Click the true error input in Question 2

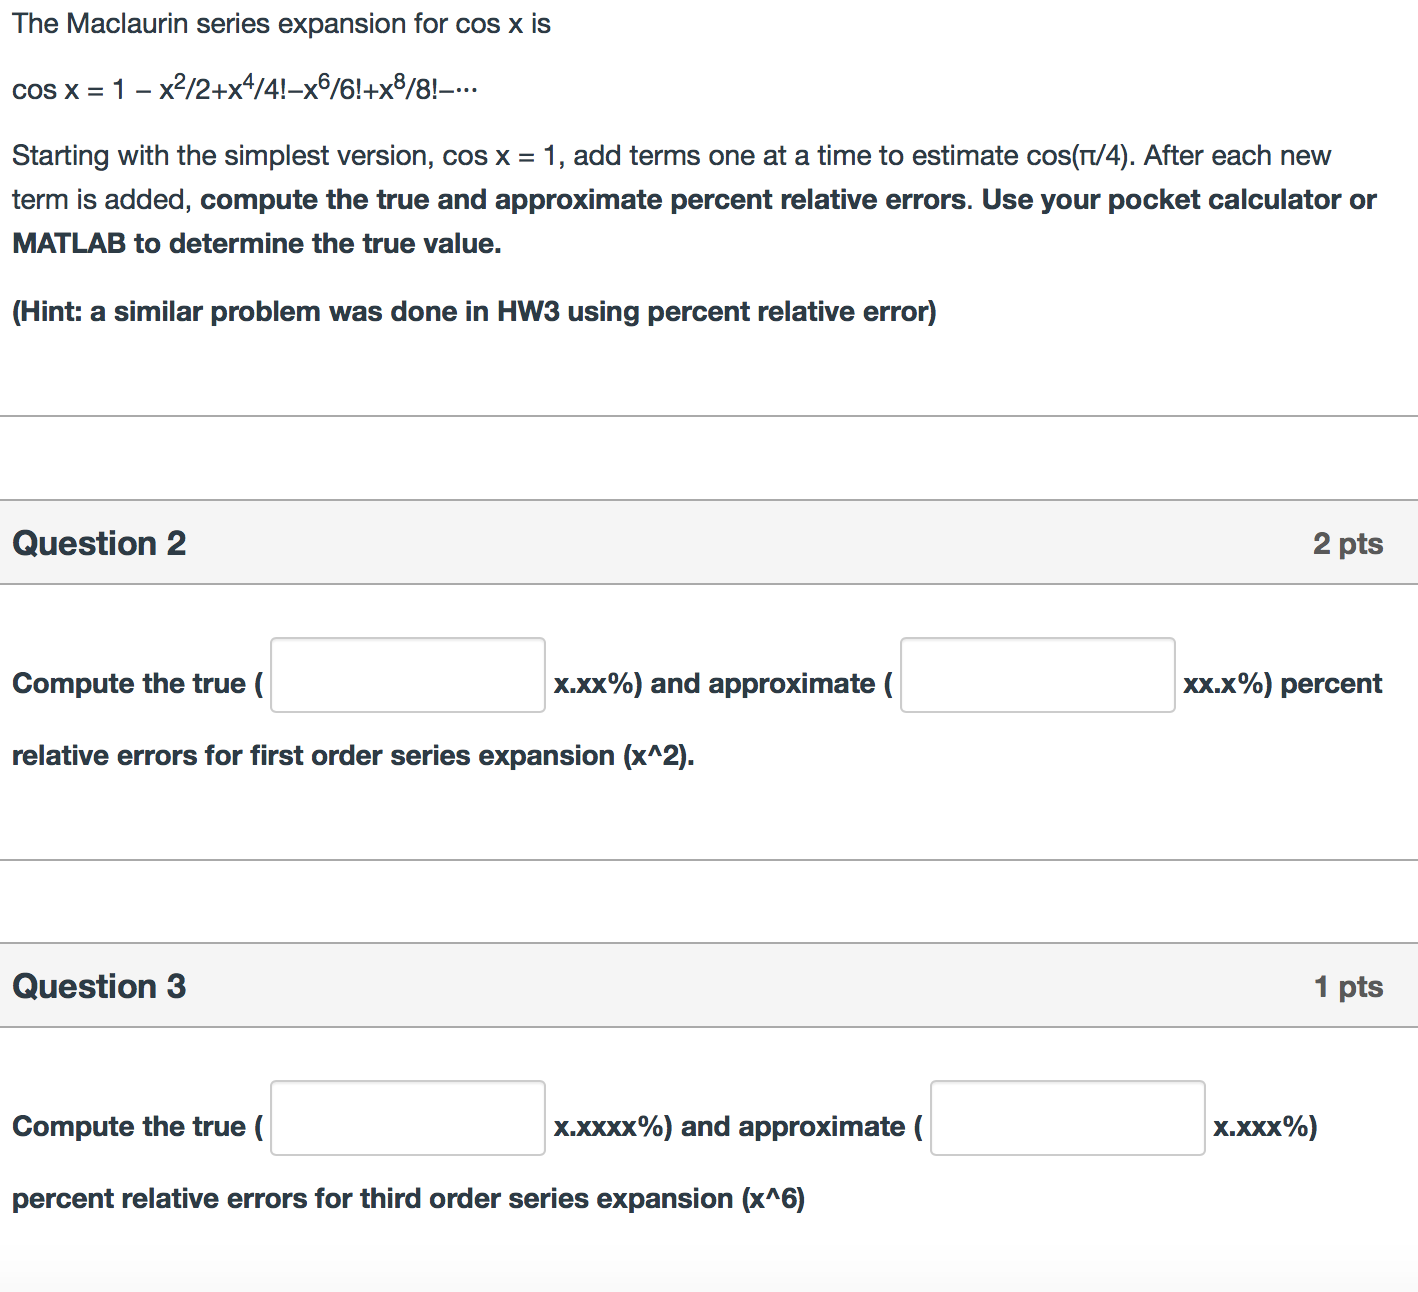click(408, 675)
